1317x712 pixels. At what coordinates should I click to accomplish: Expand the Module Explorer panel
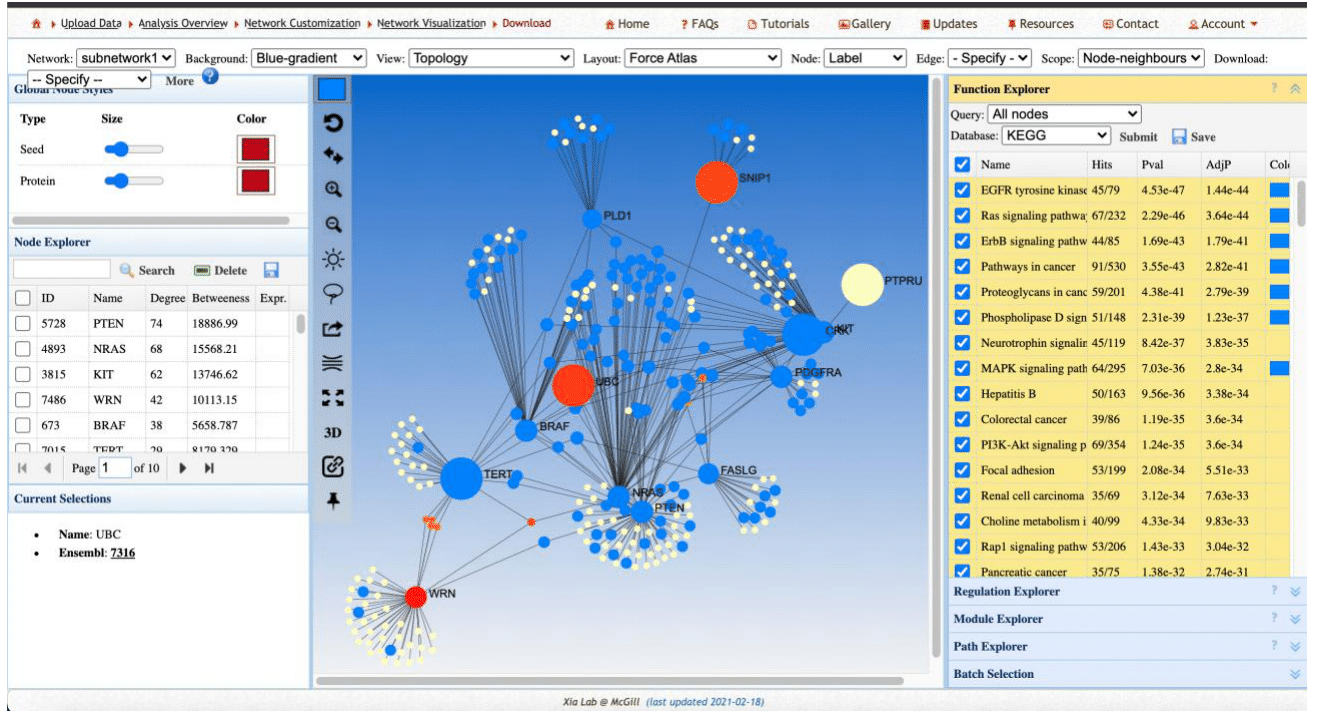point(1295,619)
